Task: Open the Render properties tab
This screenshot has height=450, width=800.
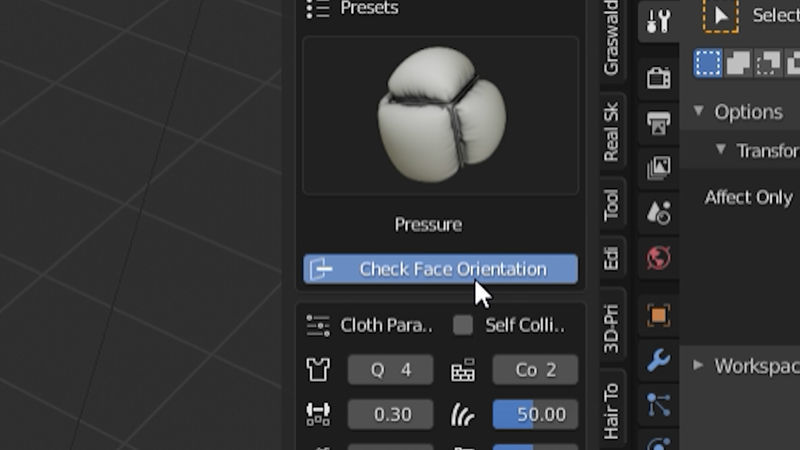Action: click(658, 78)
